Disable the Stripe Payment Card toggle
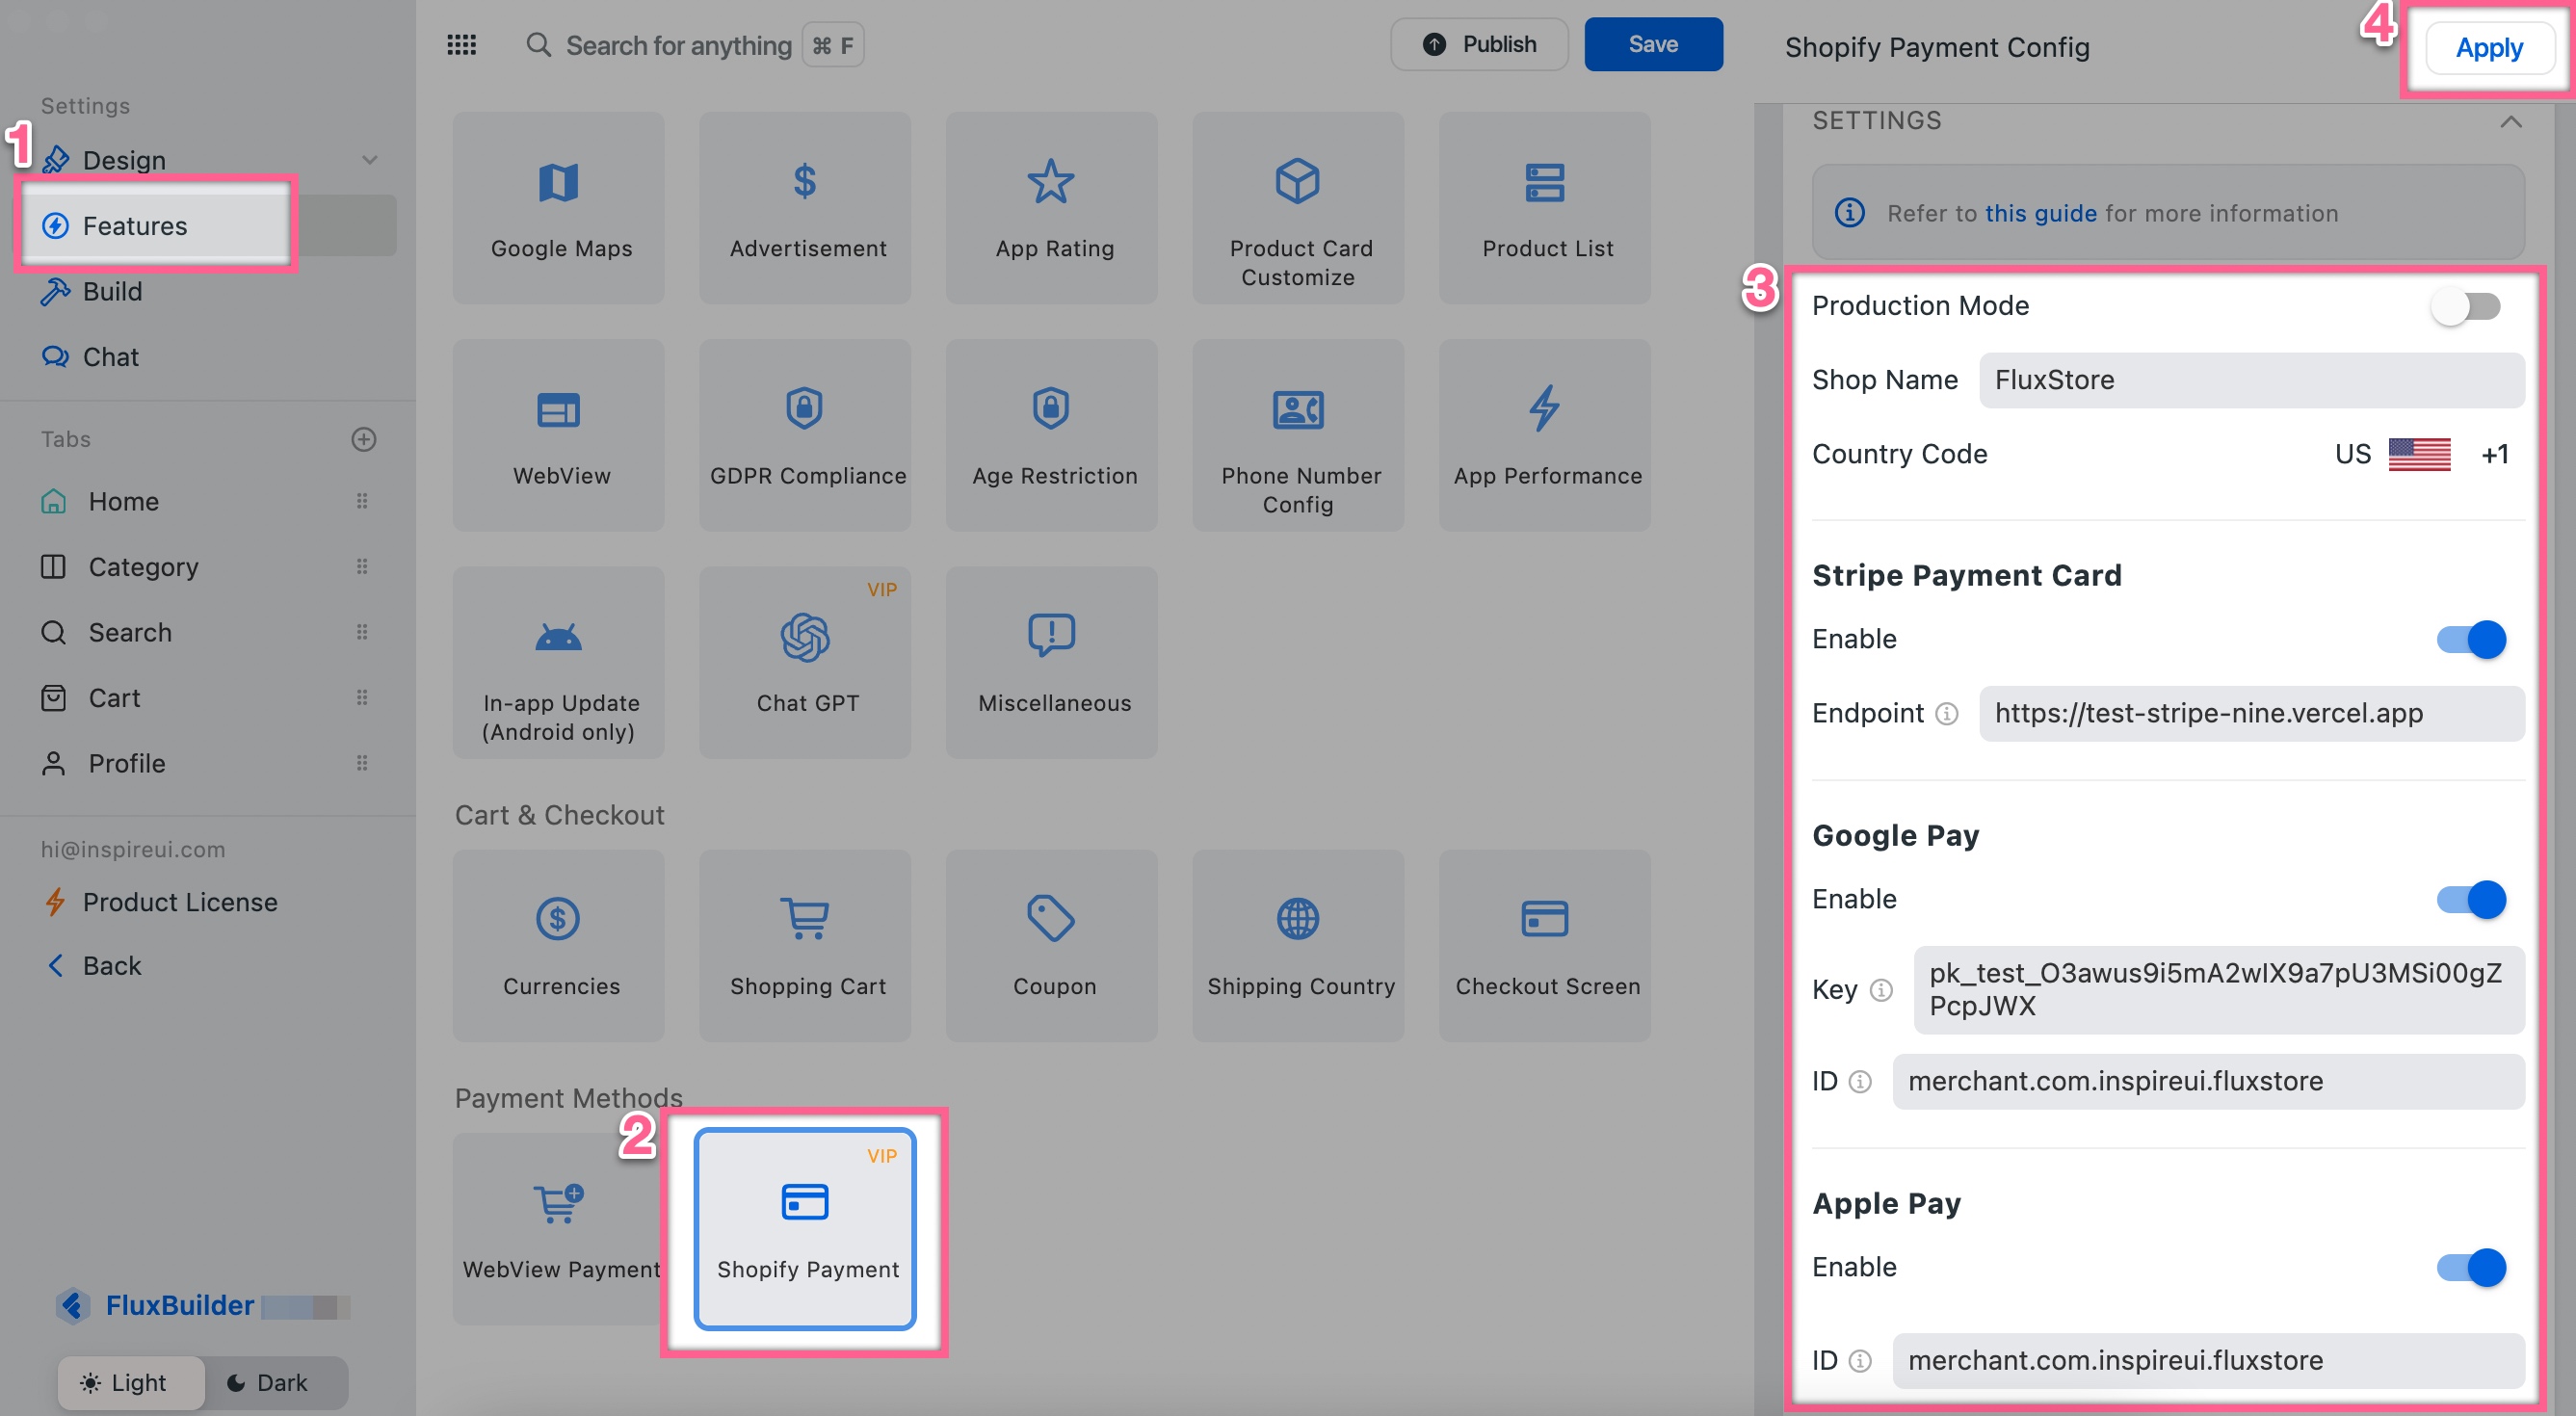Viewport: 2576px width, 1416px height. (x=2470, y=639)
